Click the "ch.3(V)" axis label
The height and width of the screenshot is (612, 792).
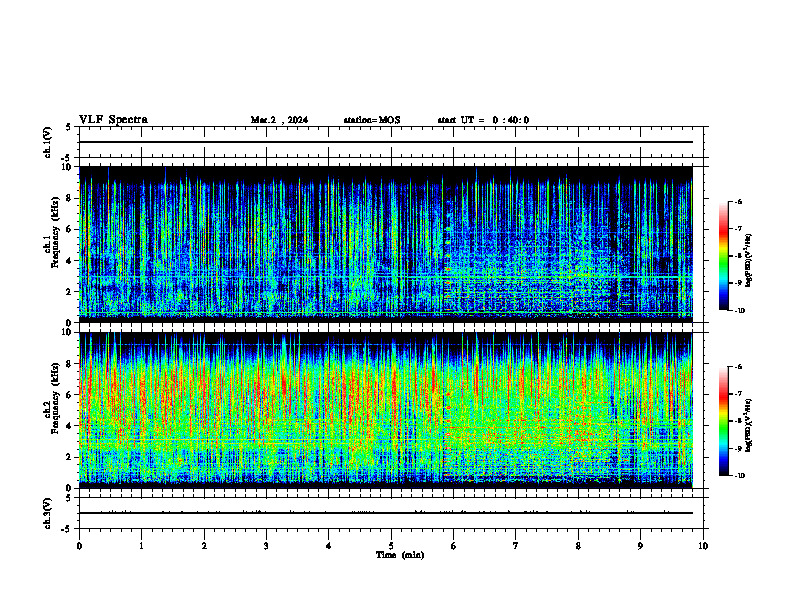click(x=48, y=514)
